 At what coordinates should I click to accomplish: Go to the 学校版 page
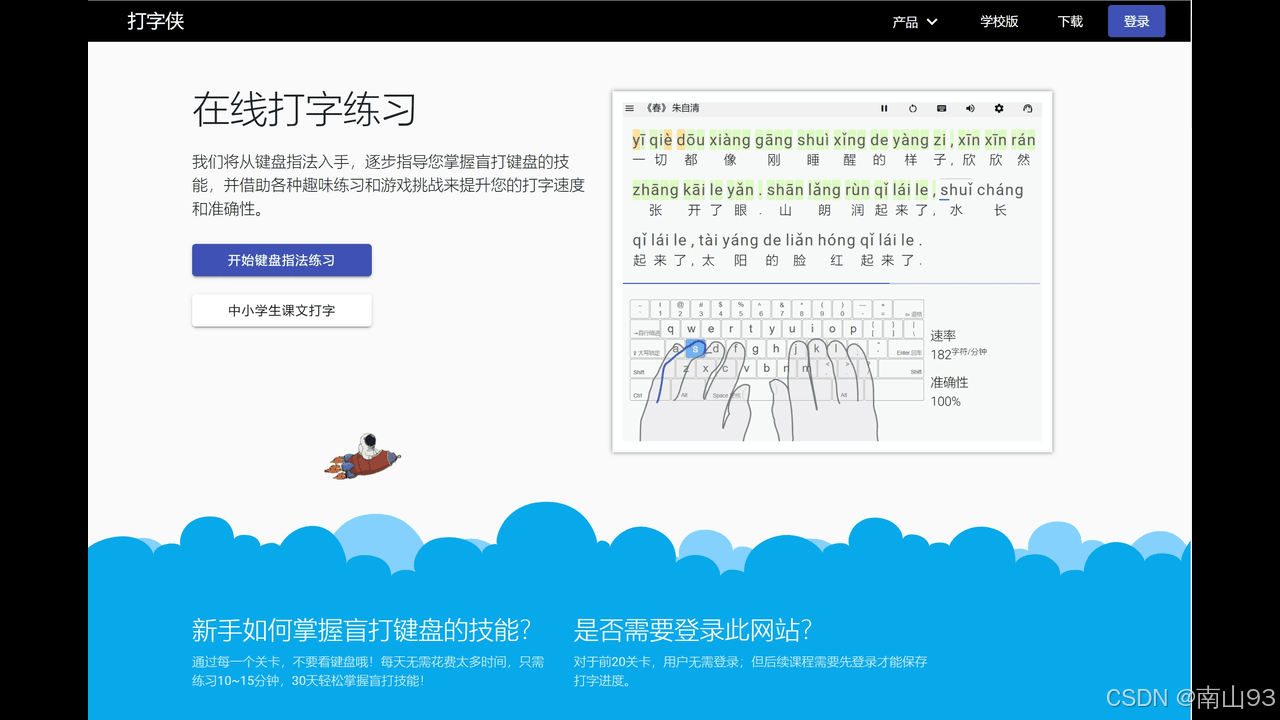999,21
